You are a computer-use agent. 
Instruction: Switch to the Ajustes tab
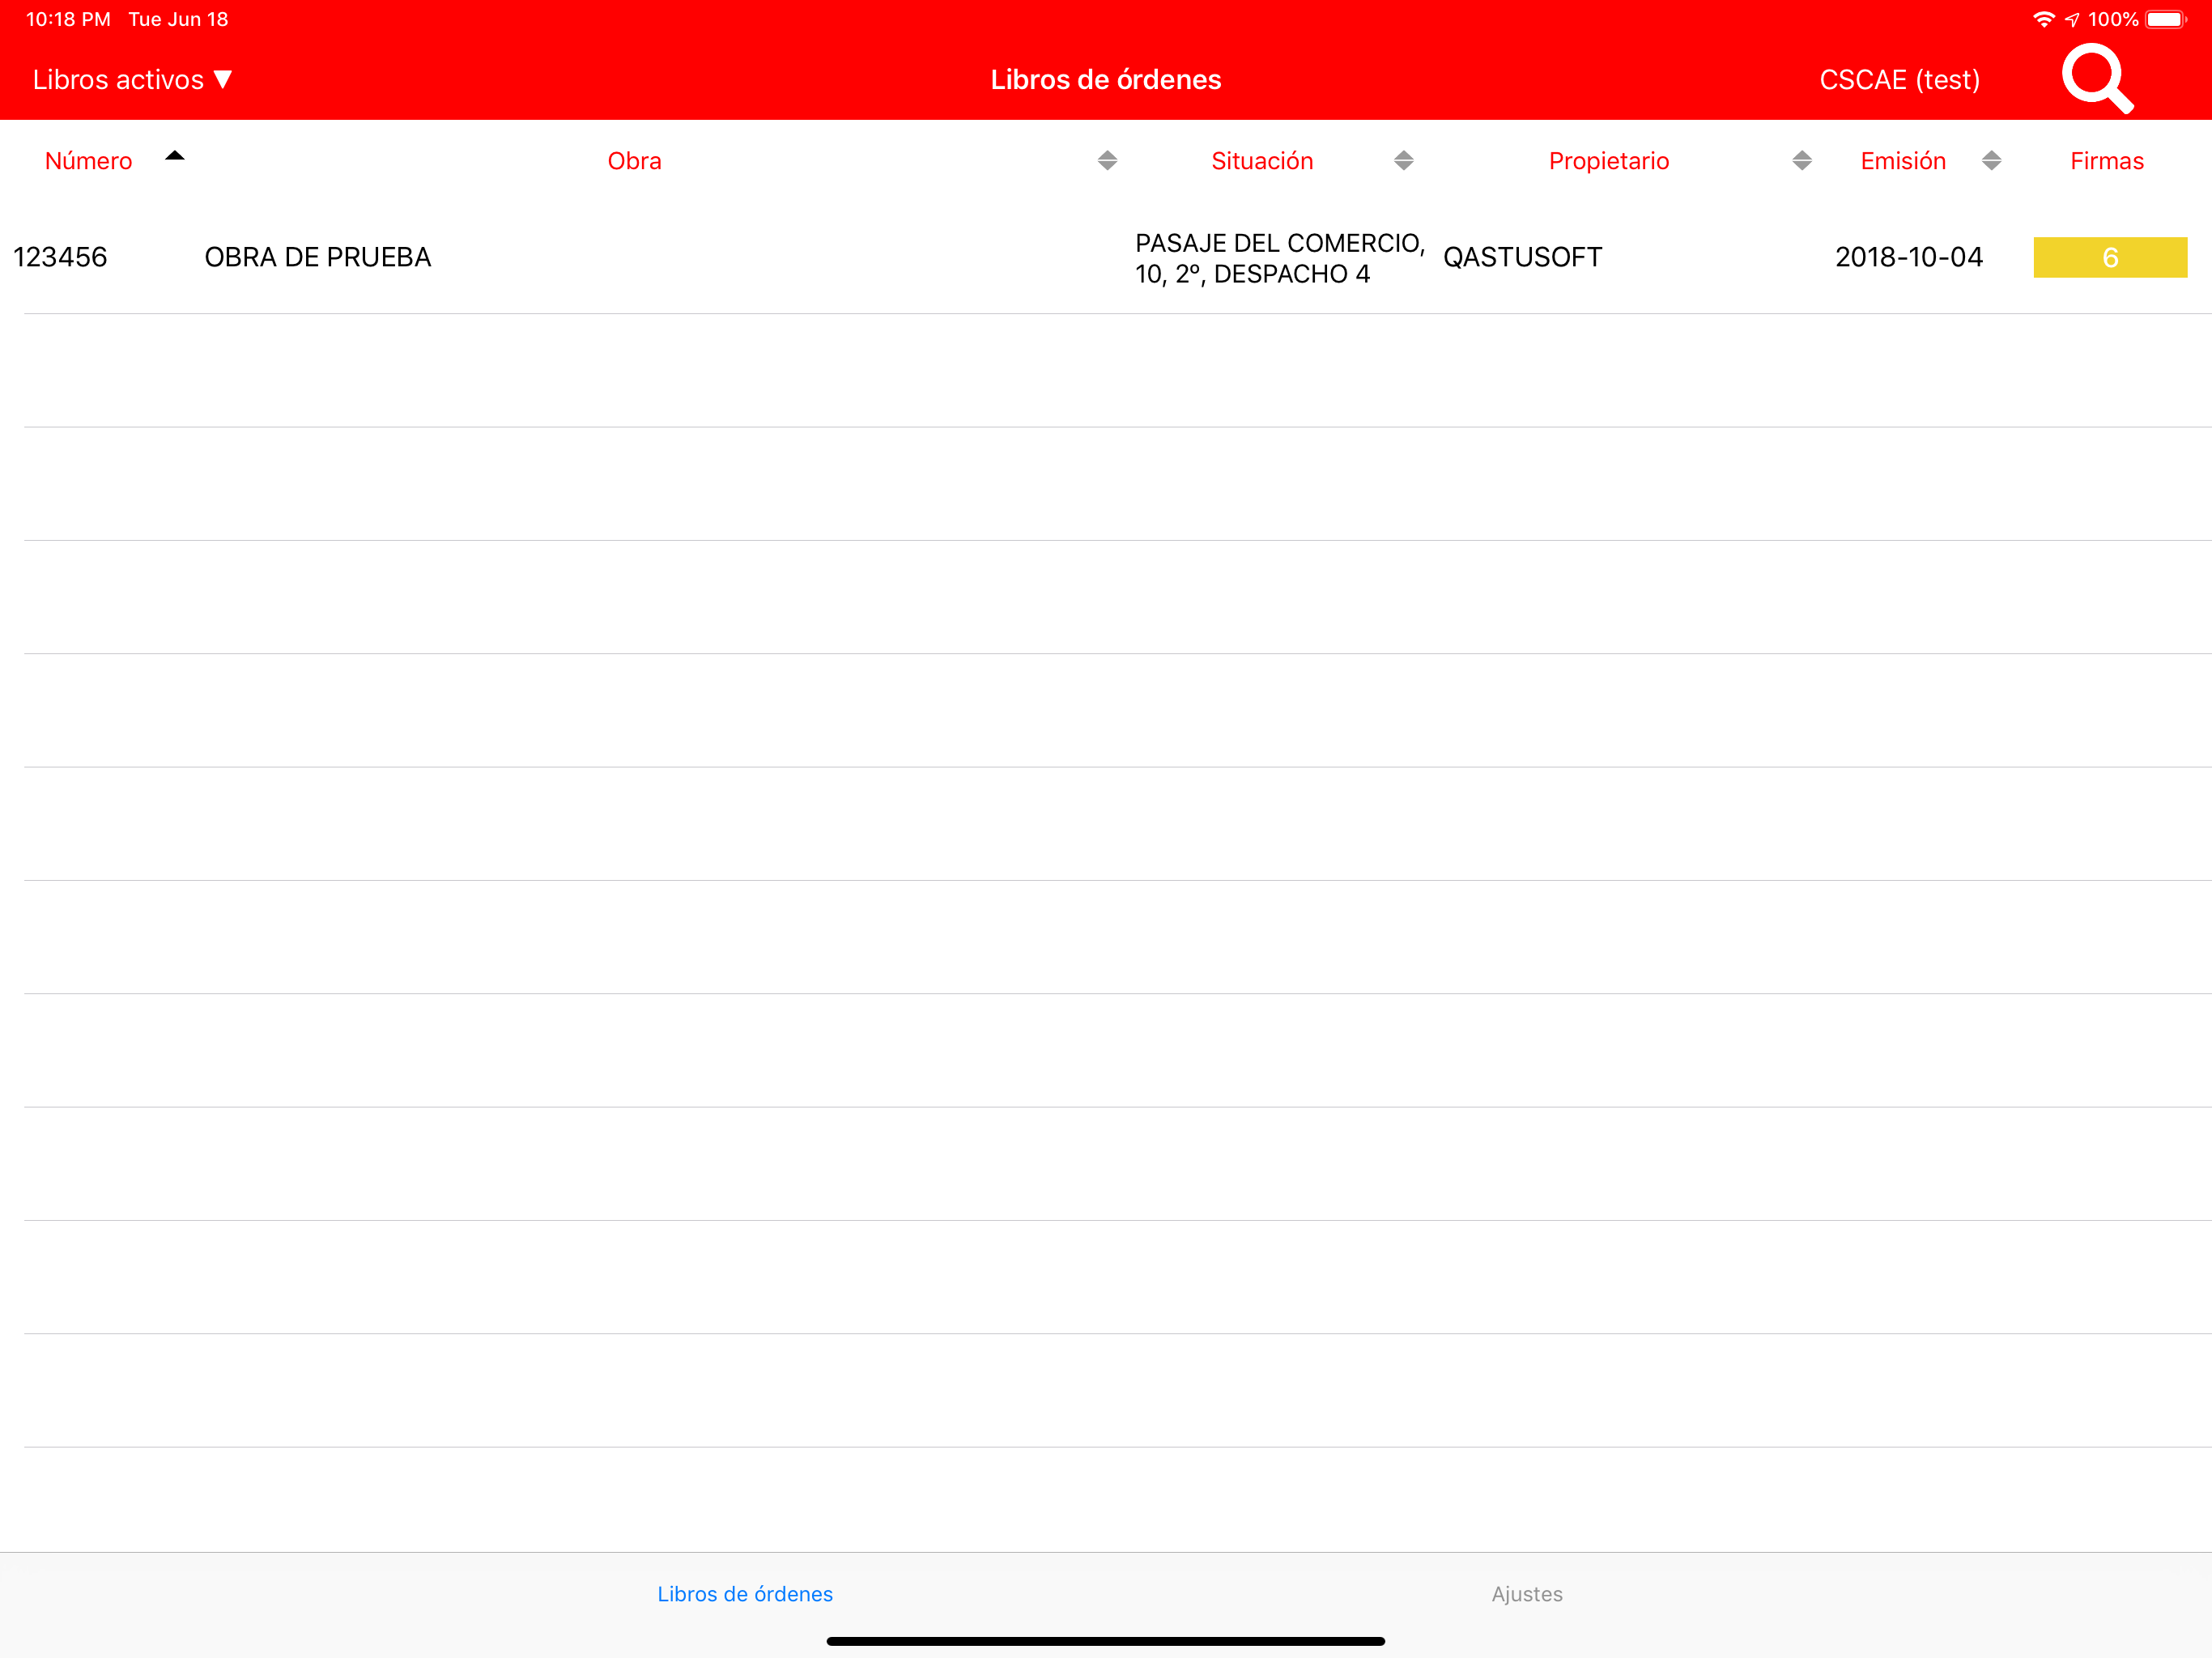pyautogui.click(x=1526, y=1594)
